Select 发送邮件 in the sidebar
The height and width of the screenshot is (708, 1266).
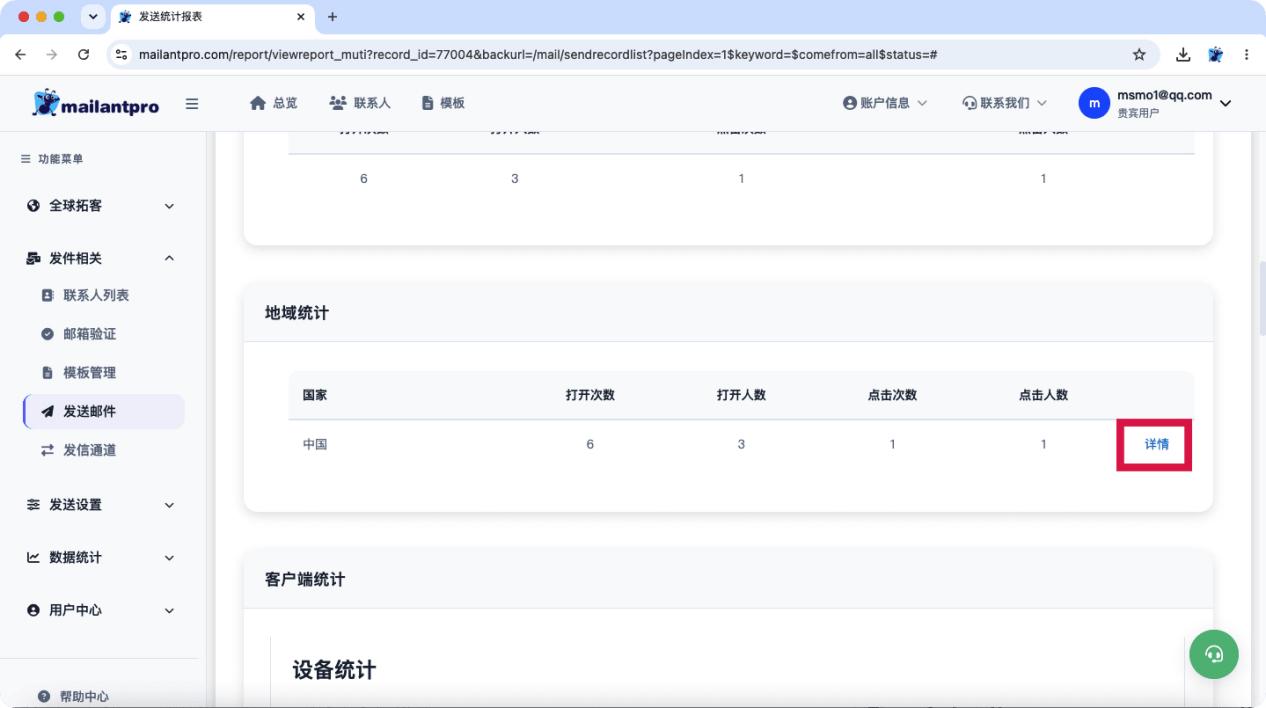(104, 411)
